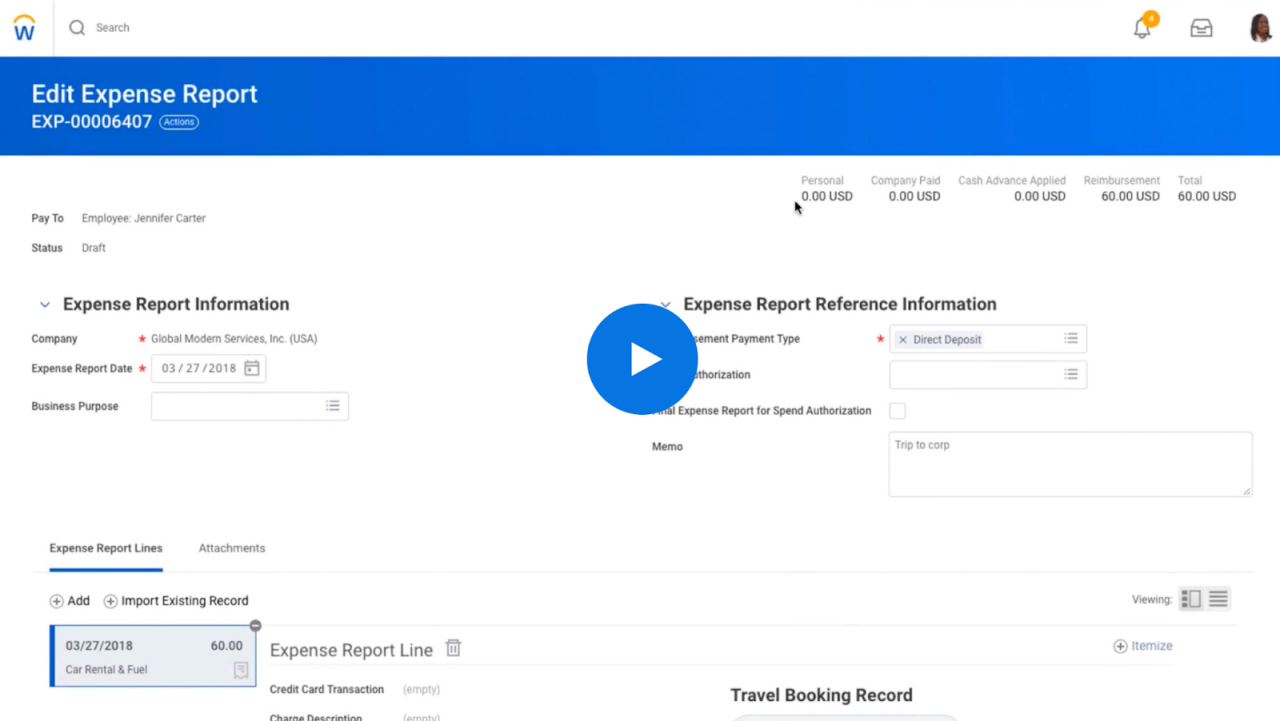This screenshot has width=1280, height=721.
Task: Click Import Existing Record
Action: (176, 601)
